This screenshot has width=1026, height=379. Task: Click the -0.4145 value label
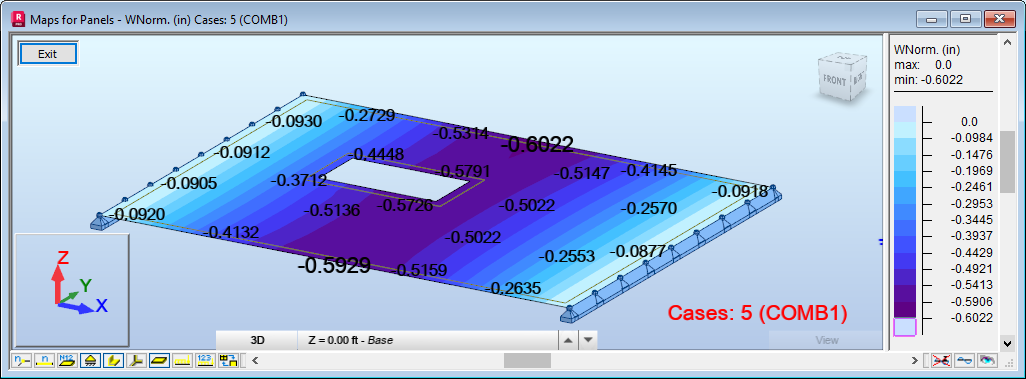[648, 171]
